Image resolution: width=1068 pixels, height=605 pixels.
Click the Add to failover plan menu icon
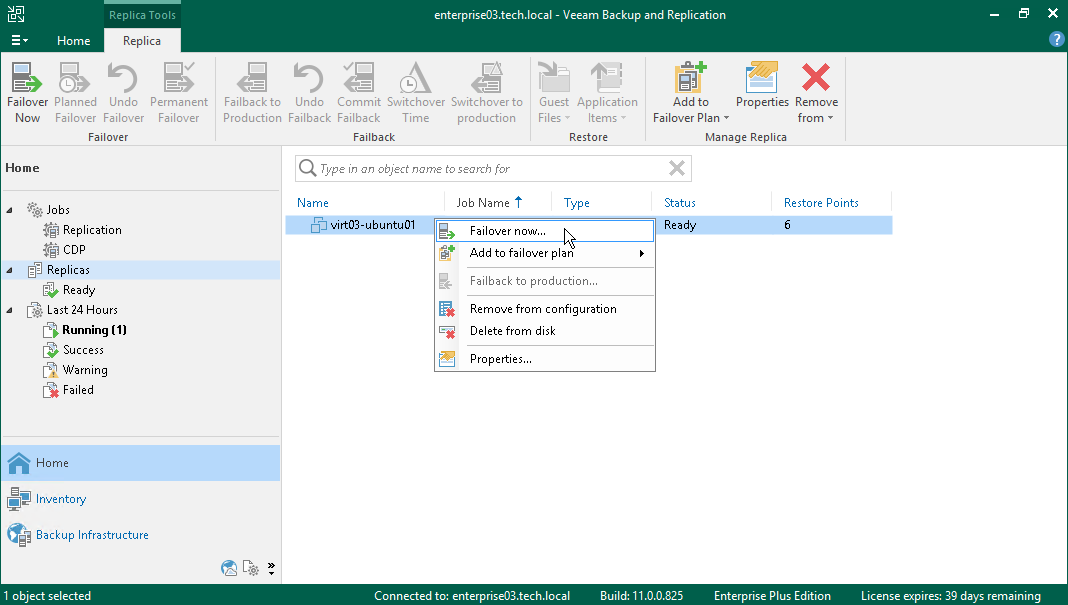point(447,253)
